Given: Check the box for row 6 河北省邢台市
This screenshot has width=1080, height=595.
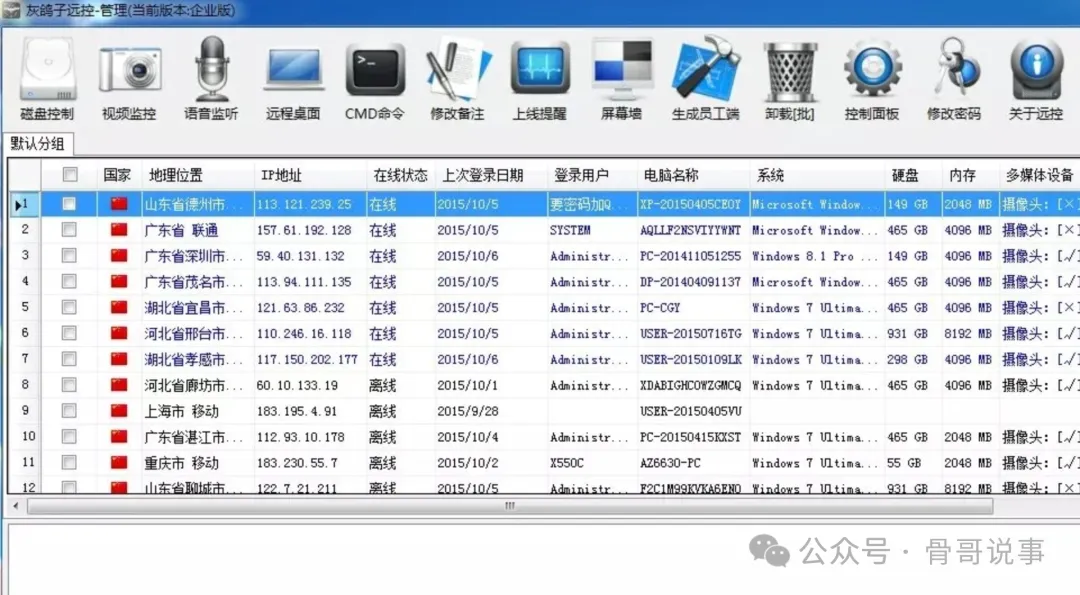Looking at the screenshot, I should tap(69, 333).
